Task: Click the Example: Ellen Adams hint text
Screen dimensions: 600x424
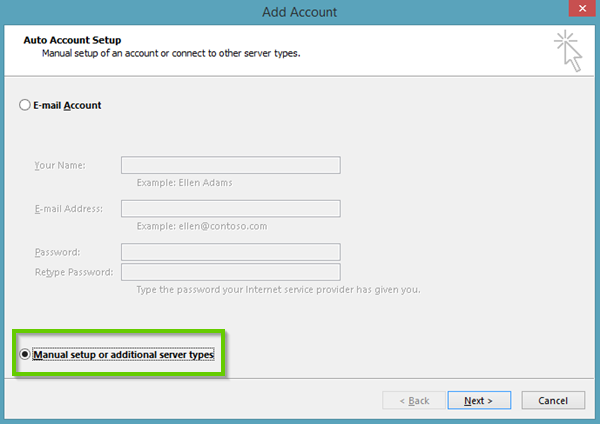Action: pos(183,183)
